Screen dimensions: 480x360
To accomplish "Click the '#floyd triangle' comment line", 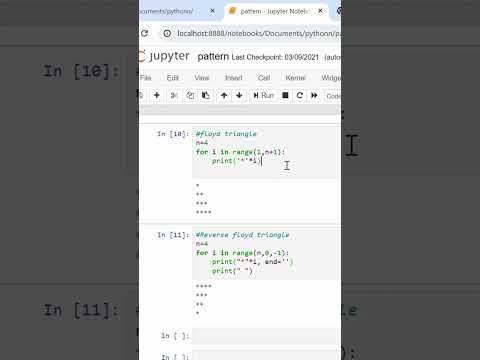I will coord(226,134).
